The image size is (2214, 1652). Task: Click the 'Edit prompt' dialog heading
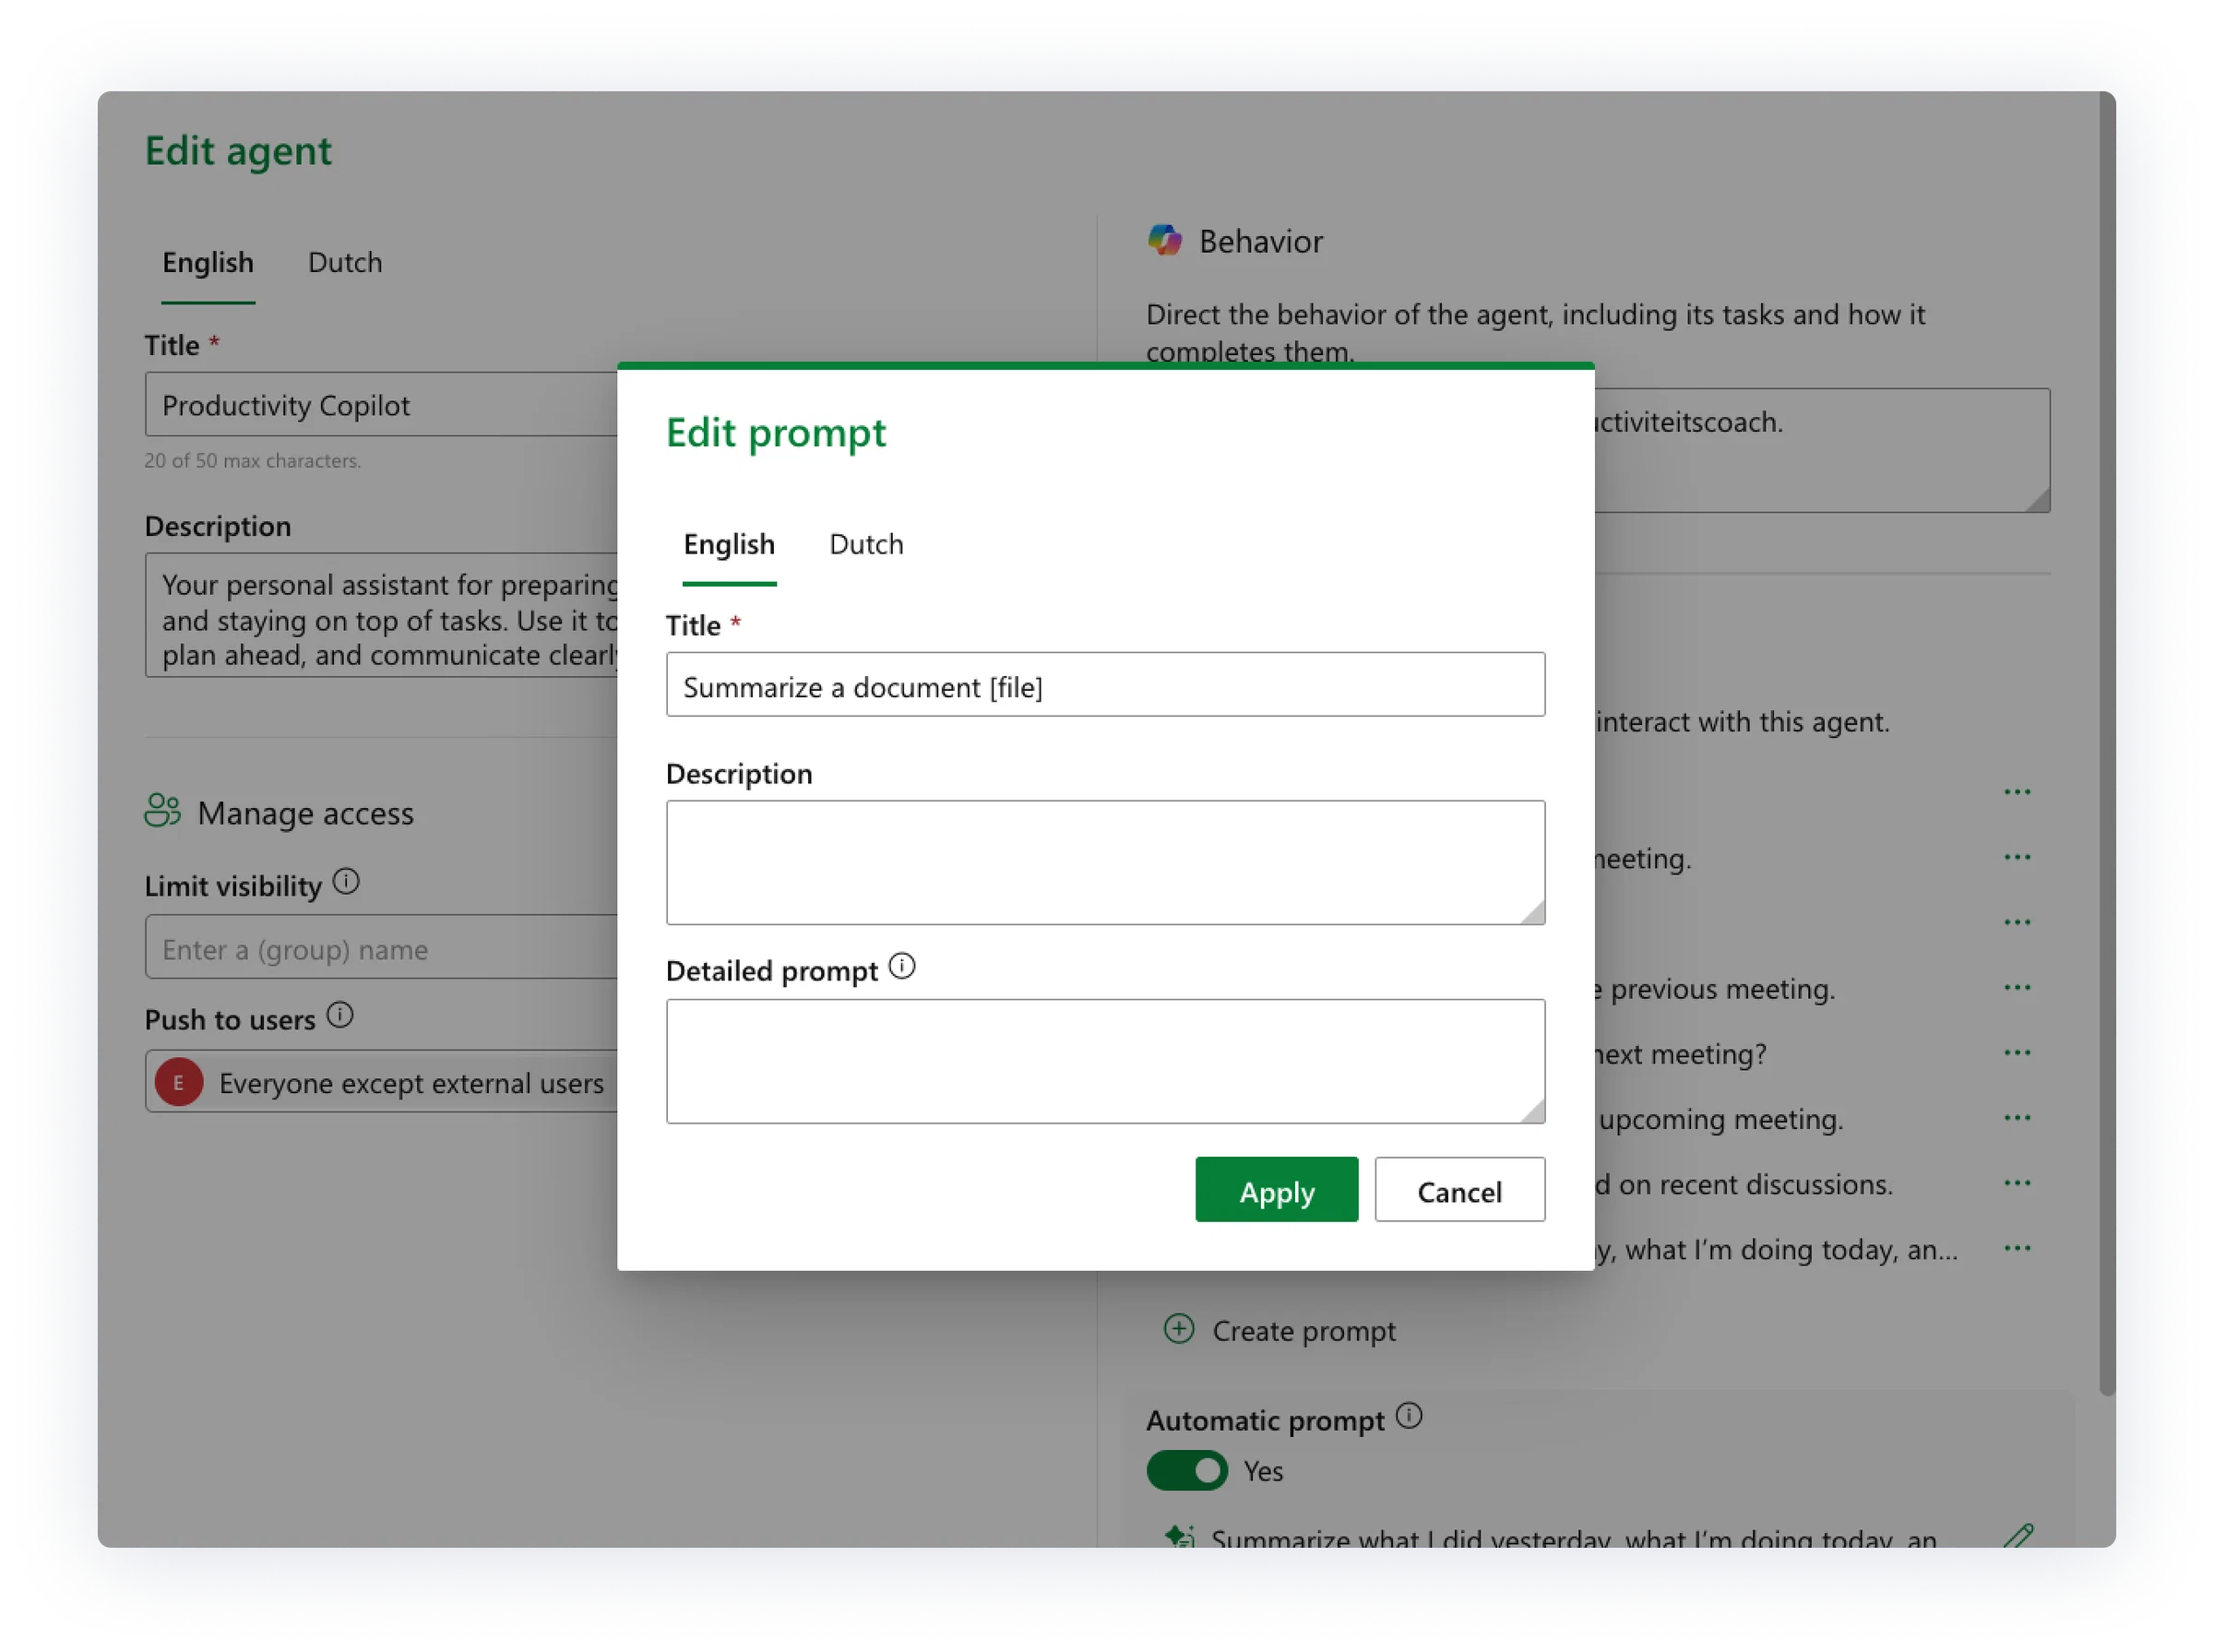(x=776, y=433)
